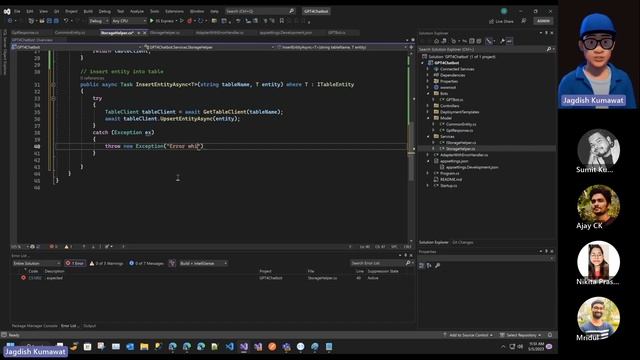Click the Visual Studio logo icon
This screenshot has height=360, width=640.
pyautogui.click(x=7, y=11)
